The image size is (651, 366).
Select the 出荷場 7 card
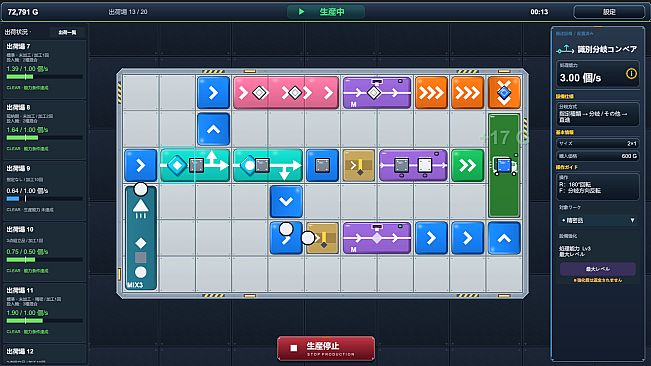[45, 69]
